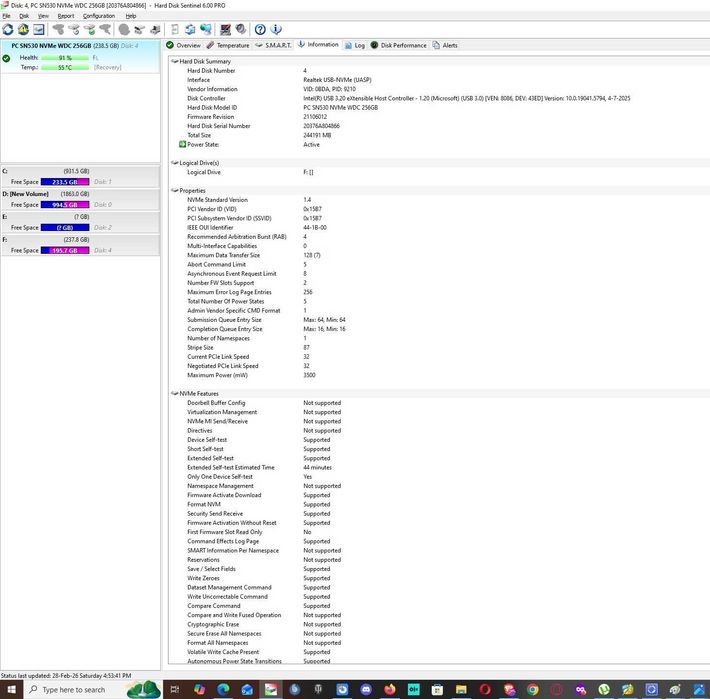Click the networked computers toolbar icon
Viewport: 710px width, 699px height.
point(206,30)
